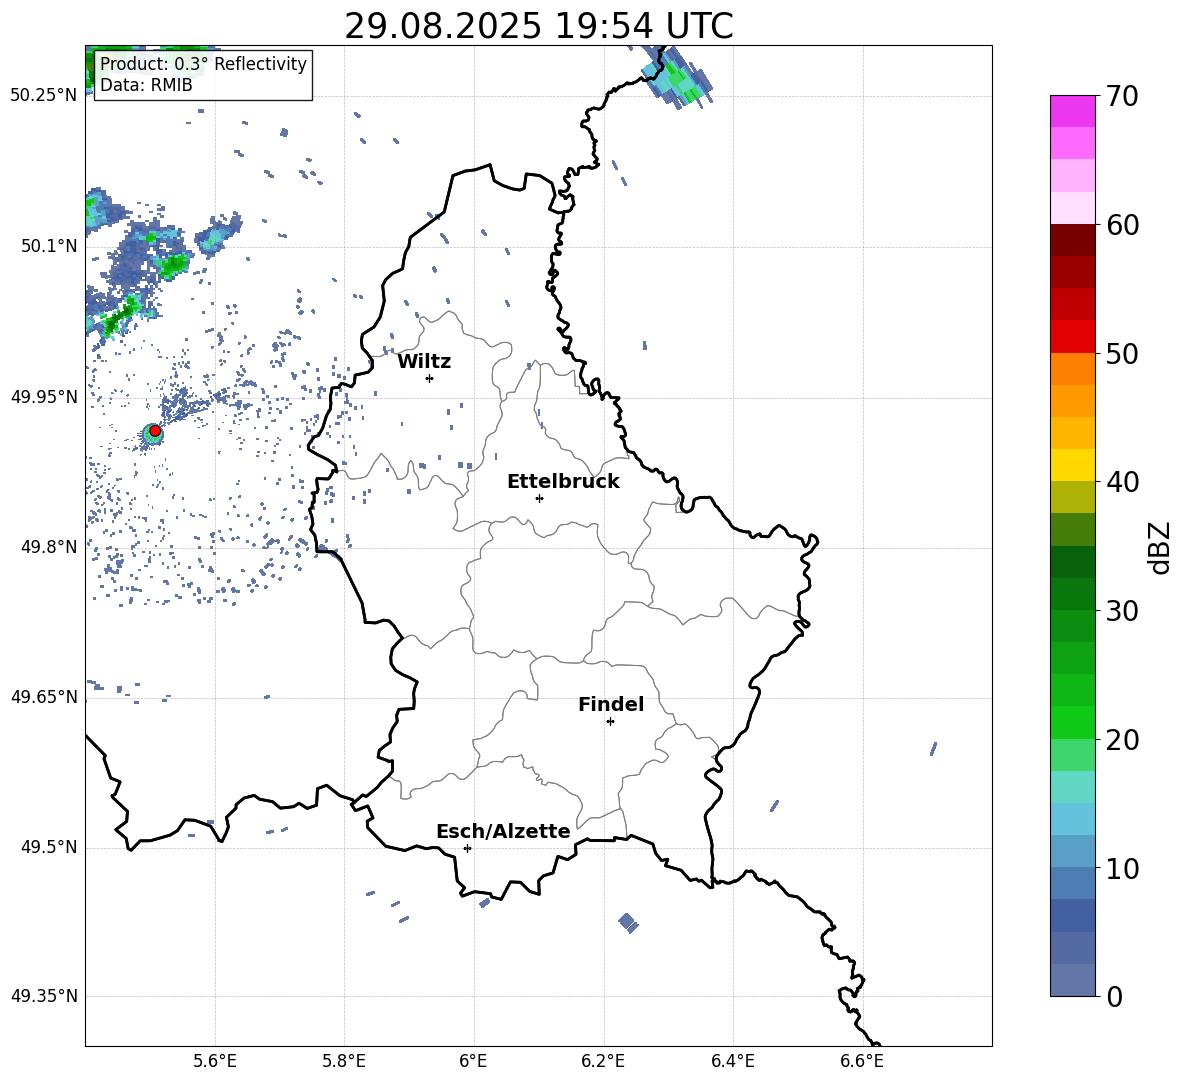Click the '5.8°E' longitude label
This screenshot has height=1081, width=1184.
(344, 1061)
